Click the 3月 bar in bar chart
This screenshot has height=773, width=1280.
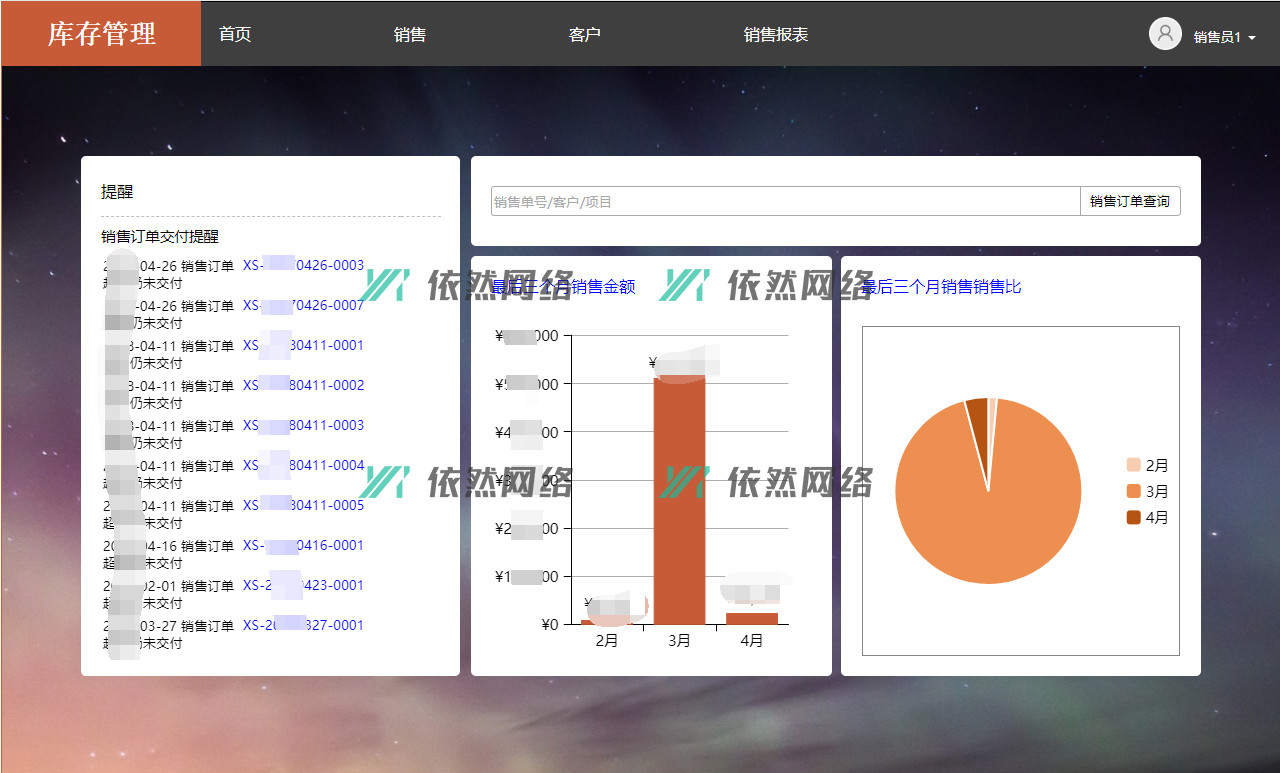coord(679,500)
